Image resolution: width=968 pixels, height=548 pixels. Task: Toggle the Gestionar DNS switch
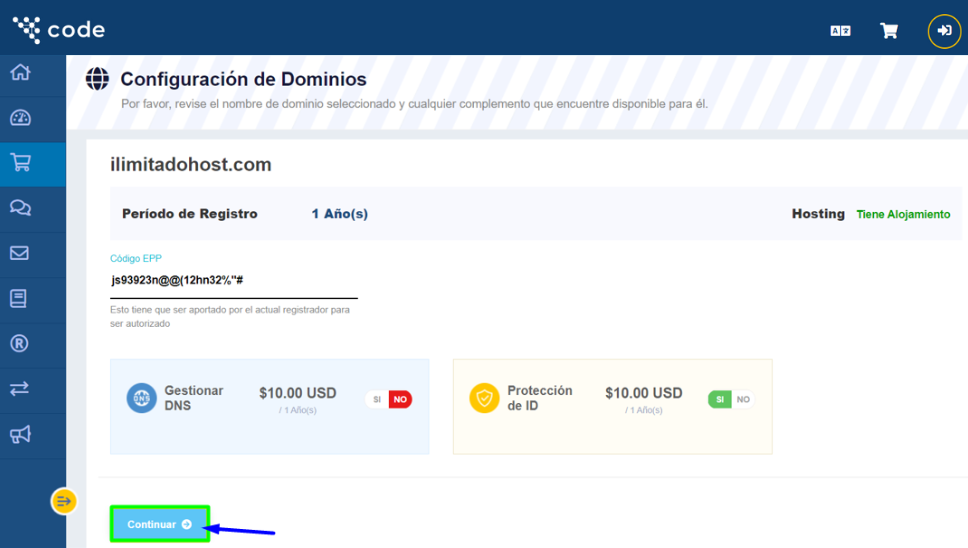coord(388,400)
